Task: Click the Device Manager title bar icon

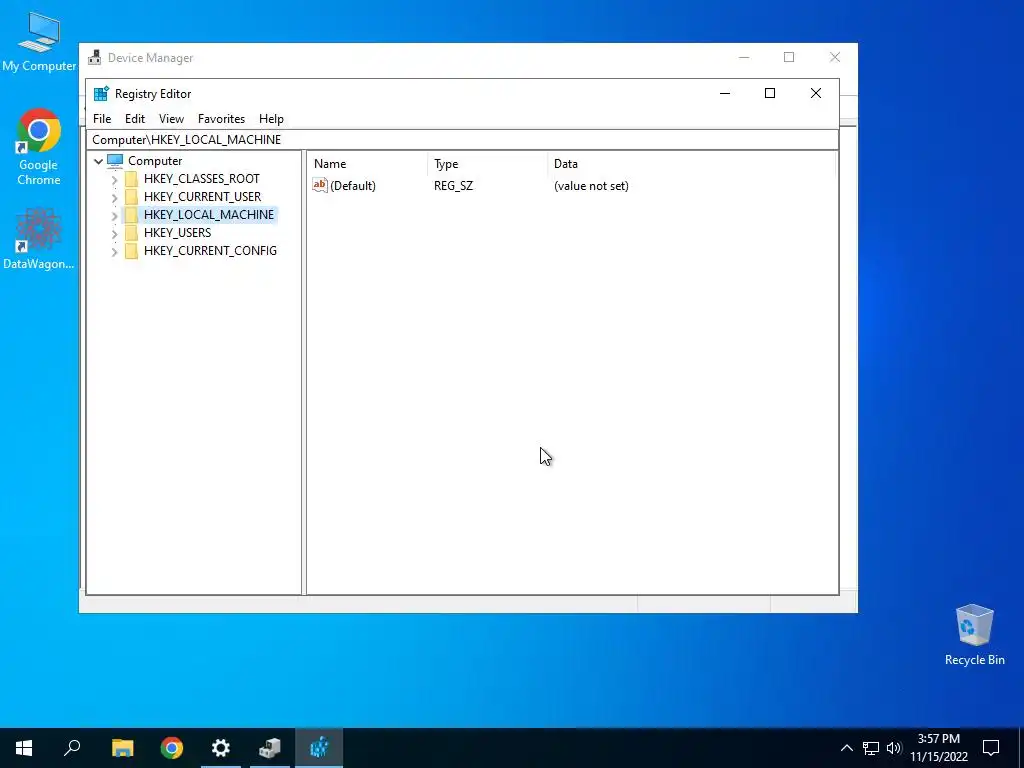Action: [95, 57]
